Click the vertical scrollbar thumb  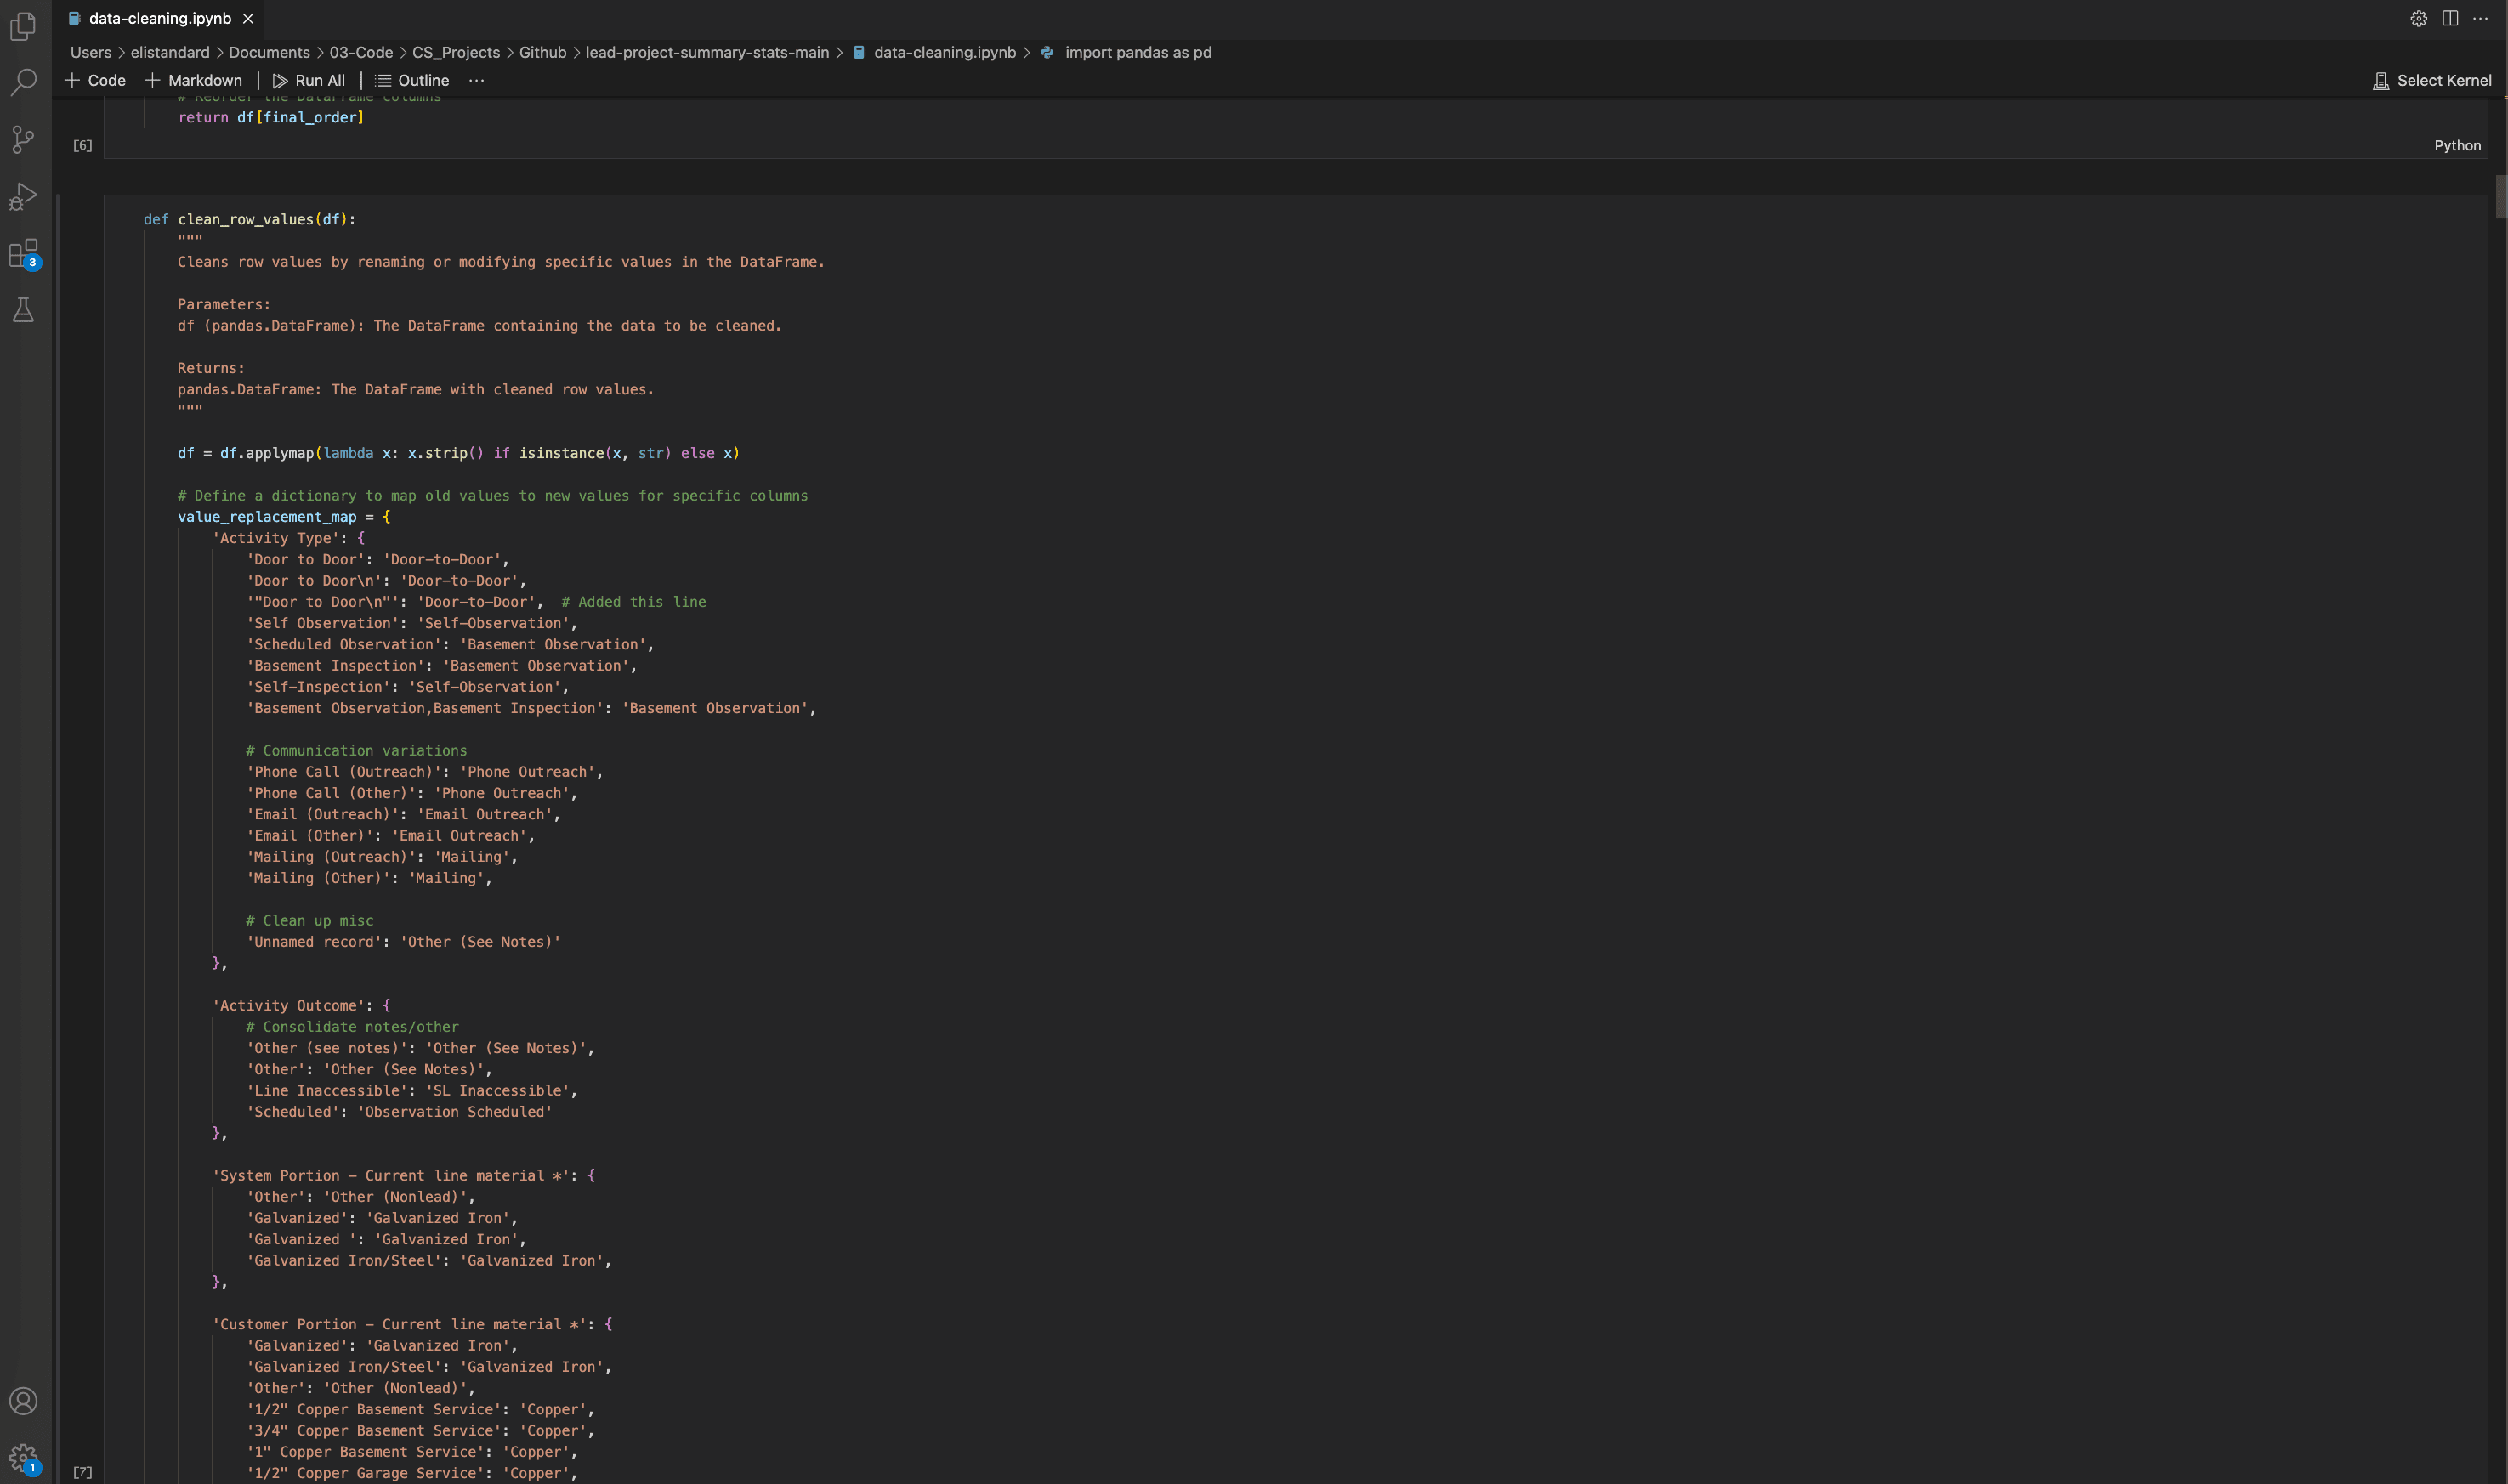click(2500, 196)
